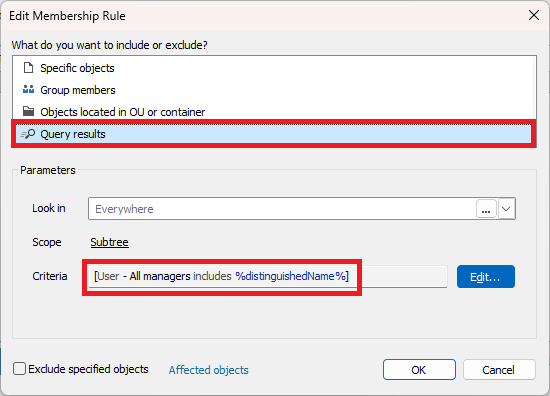The image size is (550, 396).
Task: Dismiss the dialog with Cancel
Action: 499,369
